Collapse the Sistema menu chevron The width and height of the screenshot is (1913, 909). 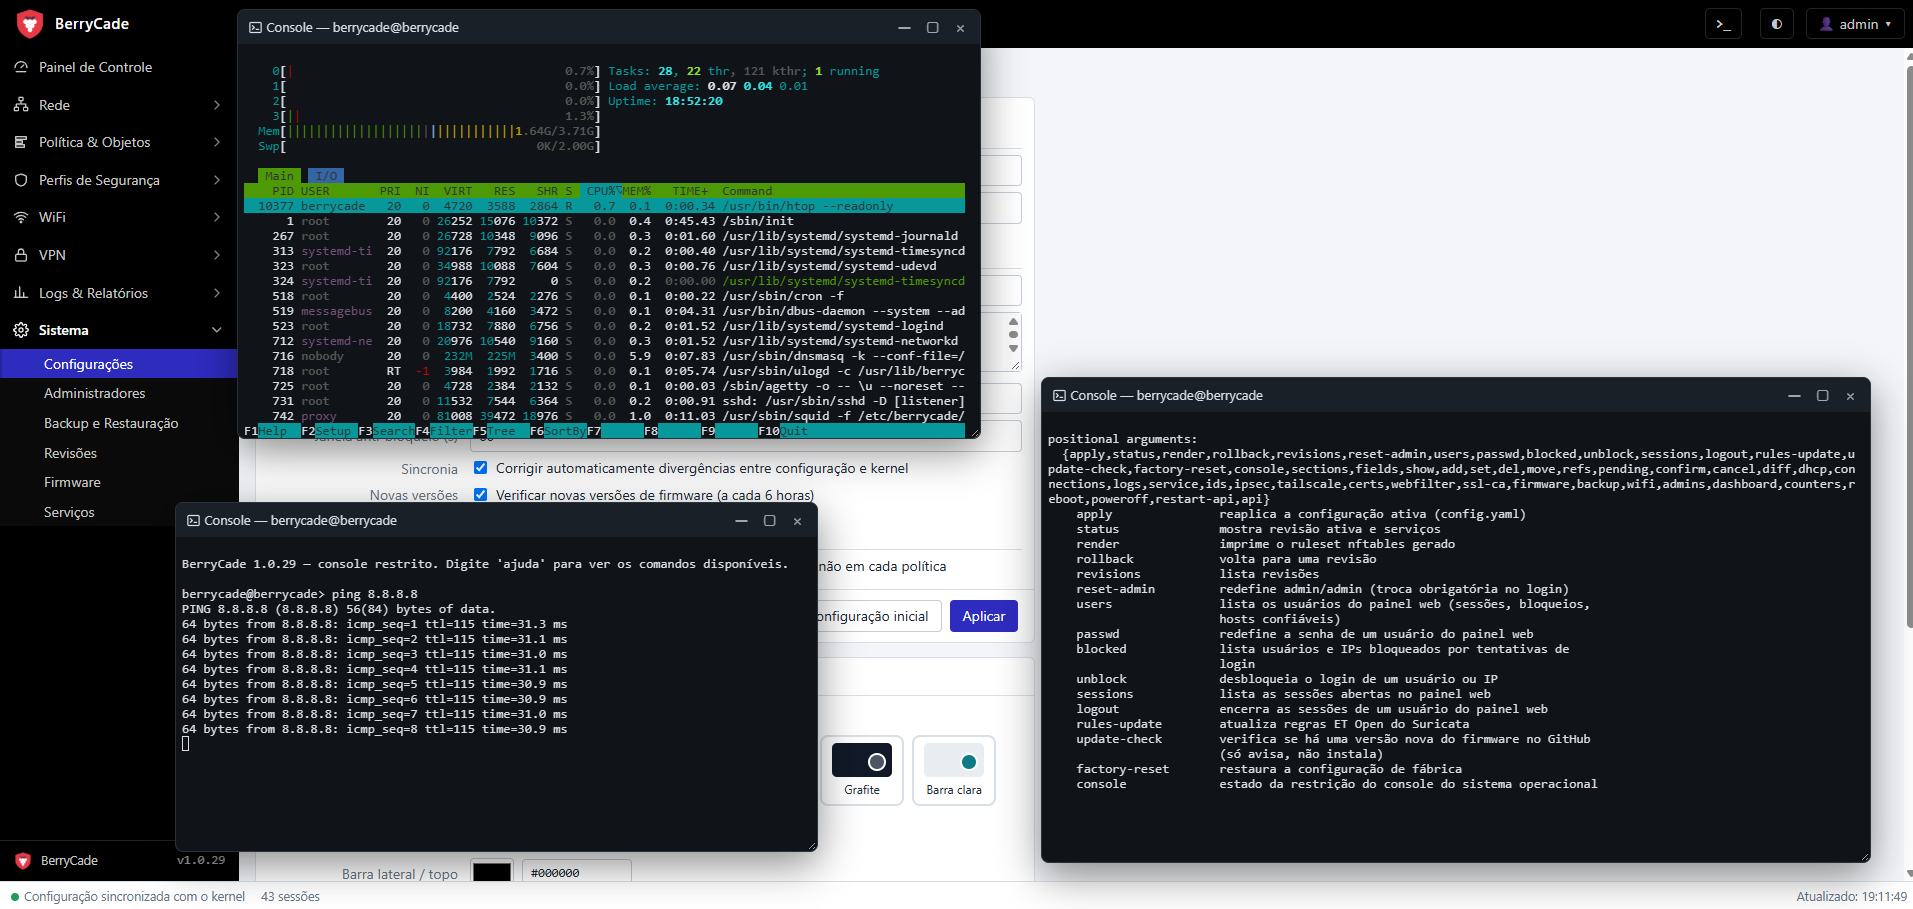(x=217, y=330)
